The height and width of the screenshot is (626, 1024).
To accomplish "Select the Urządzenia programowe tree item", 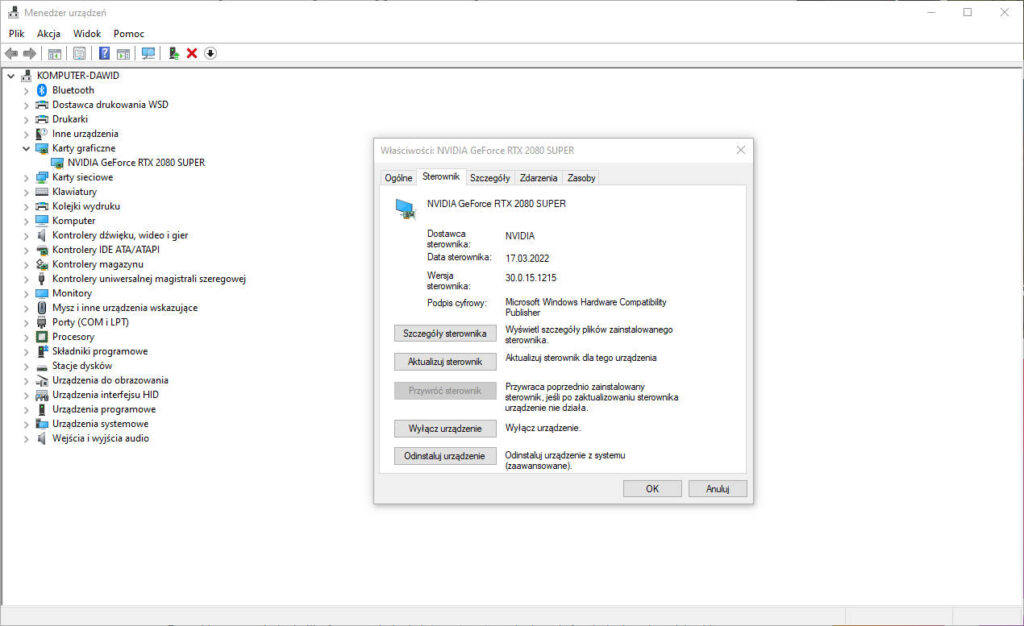I will point(104,409).
